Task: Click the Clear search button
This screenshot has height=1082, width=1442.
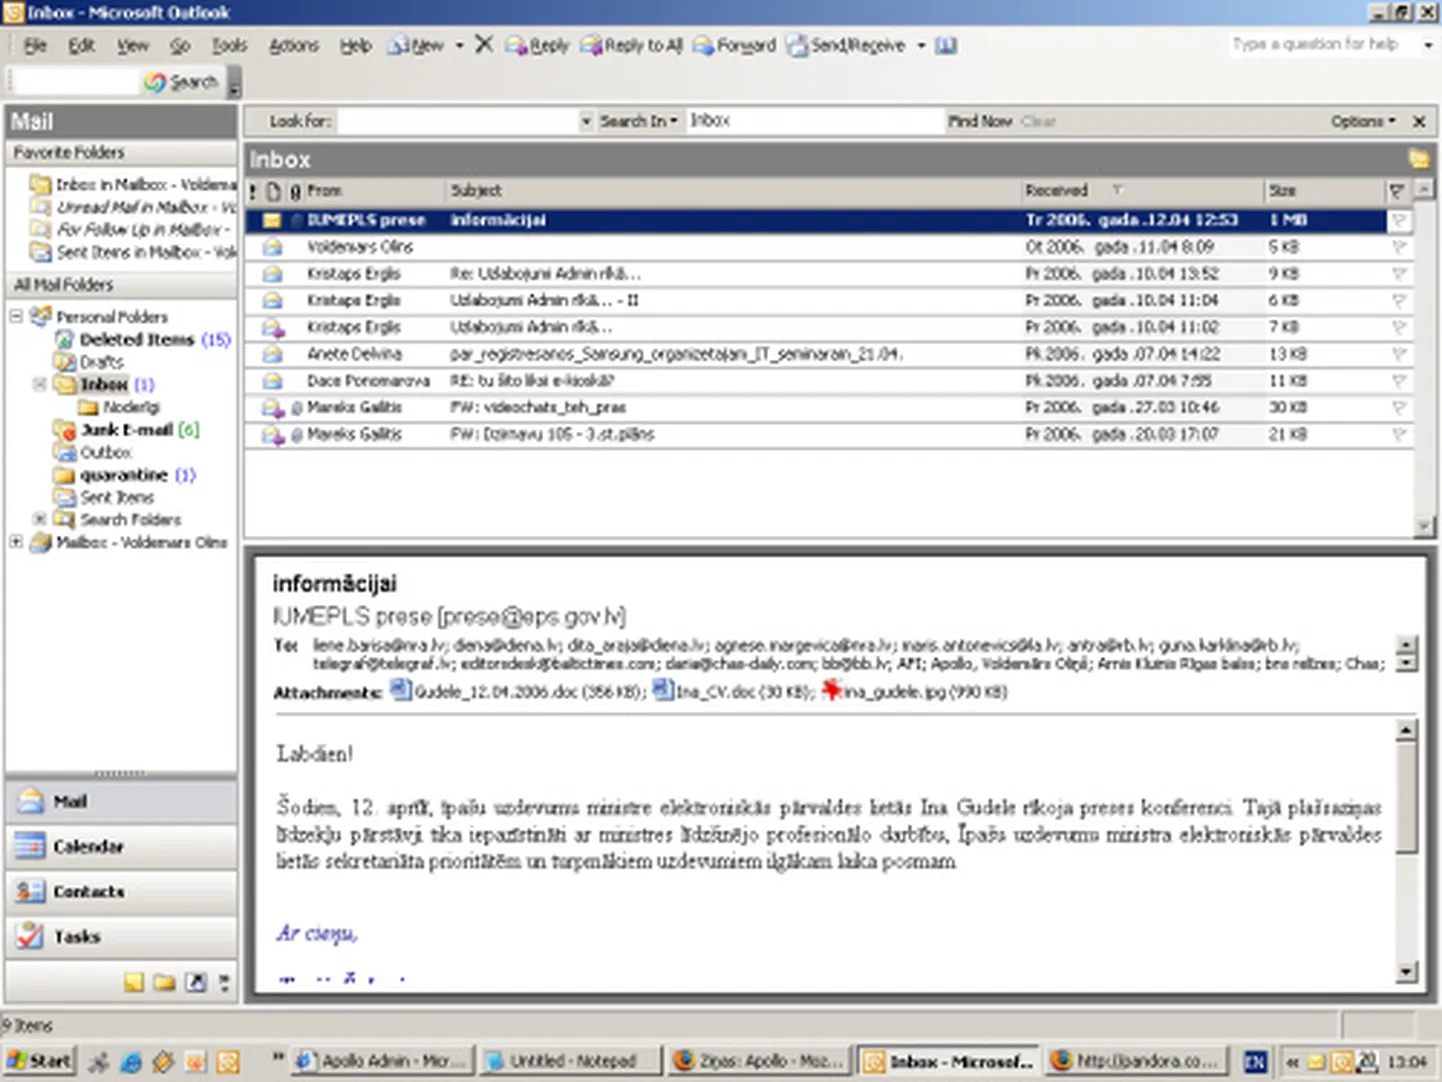Action: pyautogui.click(x=1038, y=121)
